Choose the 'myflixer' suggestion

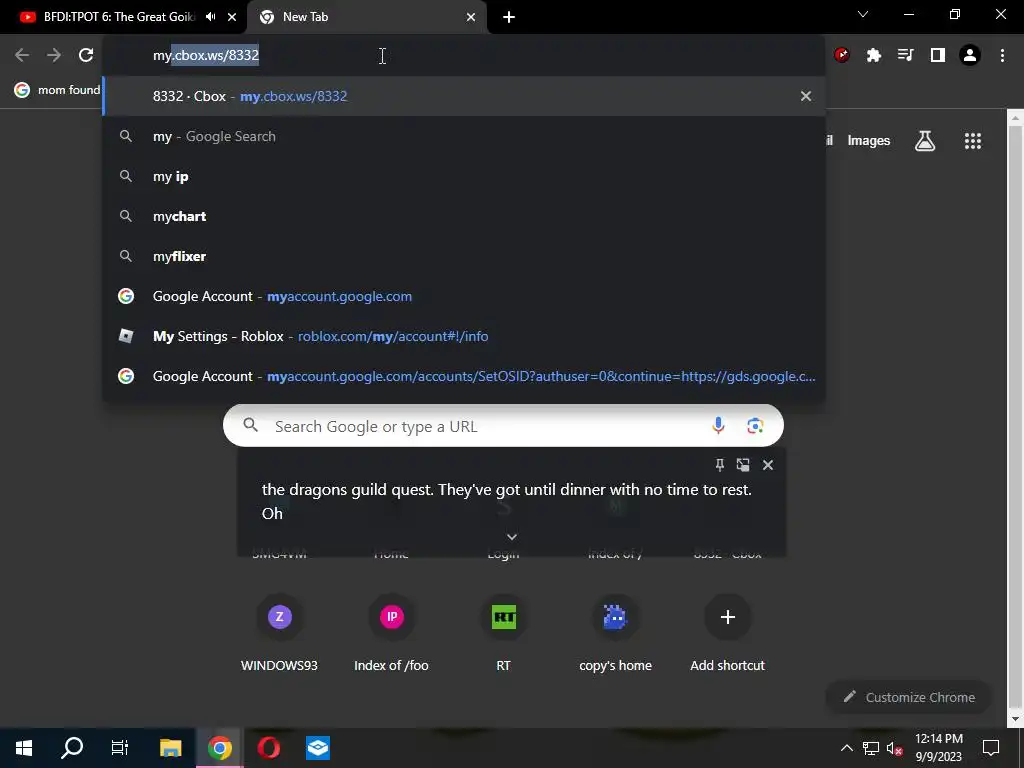464,256
